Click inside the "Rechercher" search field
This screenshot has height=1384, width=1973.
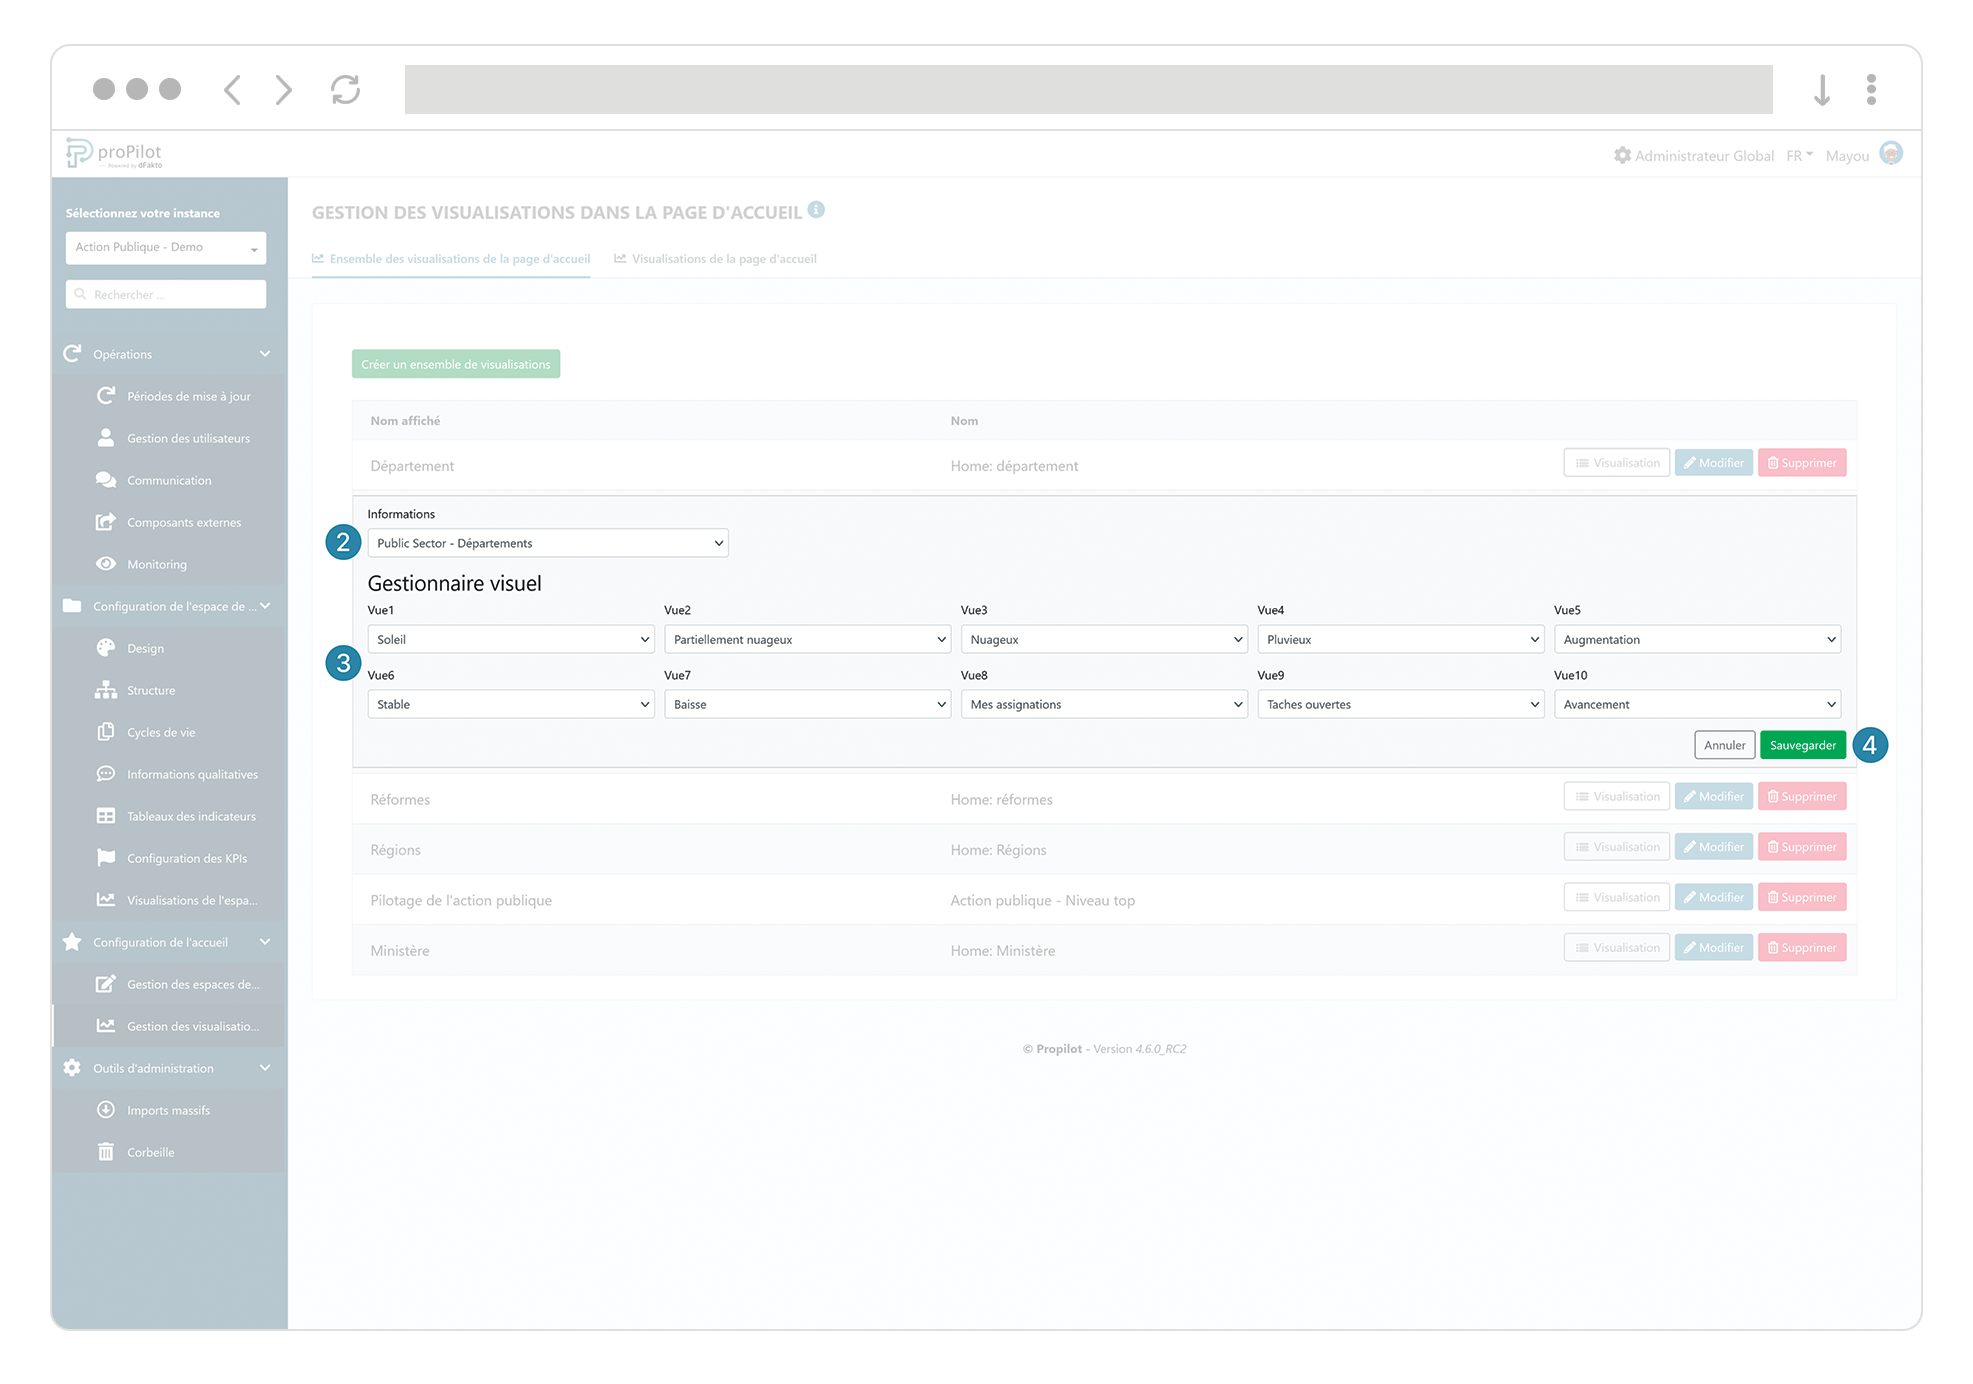tap(165, 293)
